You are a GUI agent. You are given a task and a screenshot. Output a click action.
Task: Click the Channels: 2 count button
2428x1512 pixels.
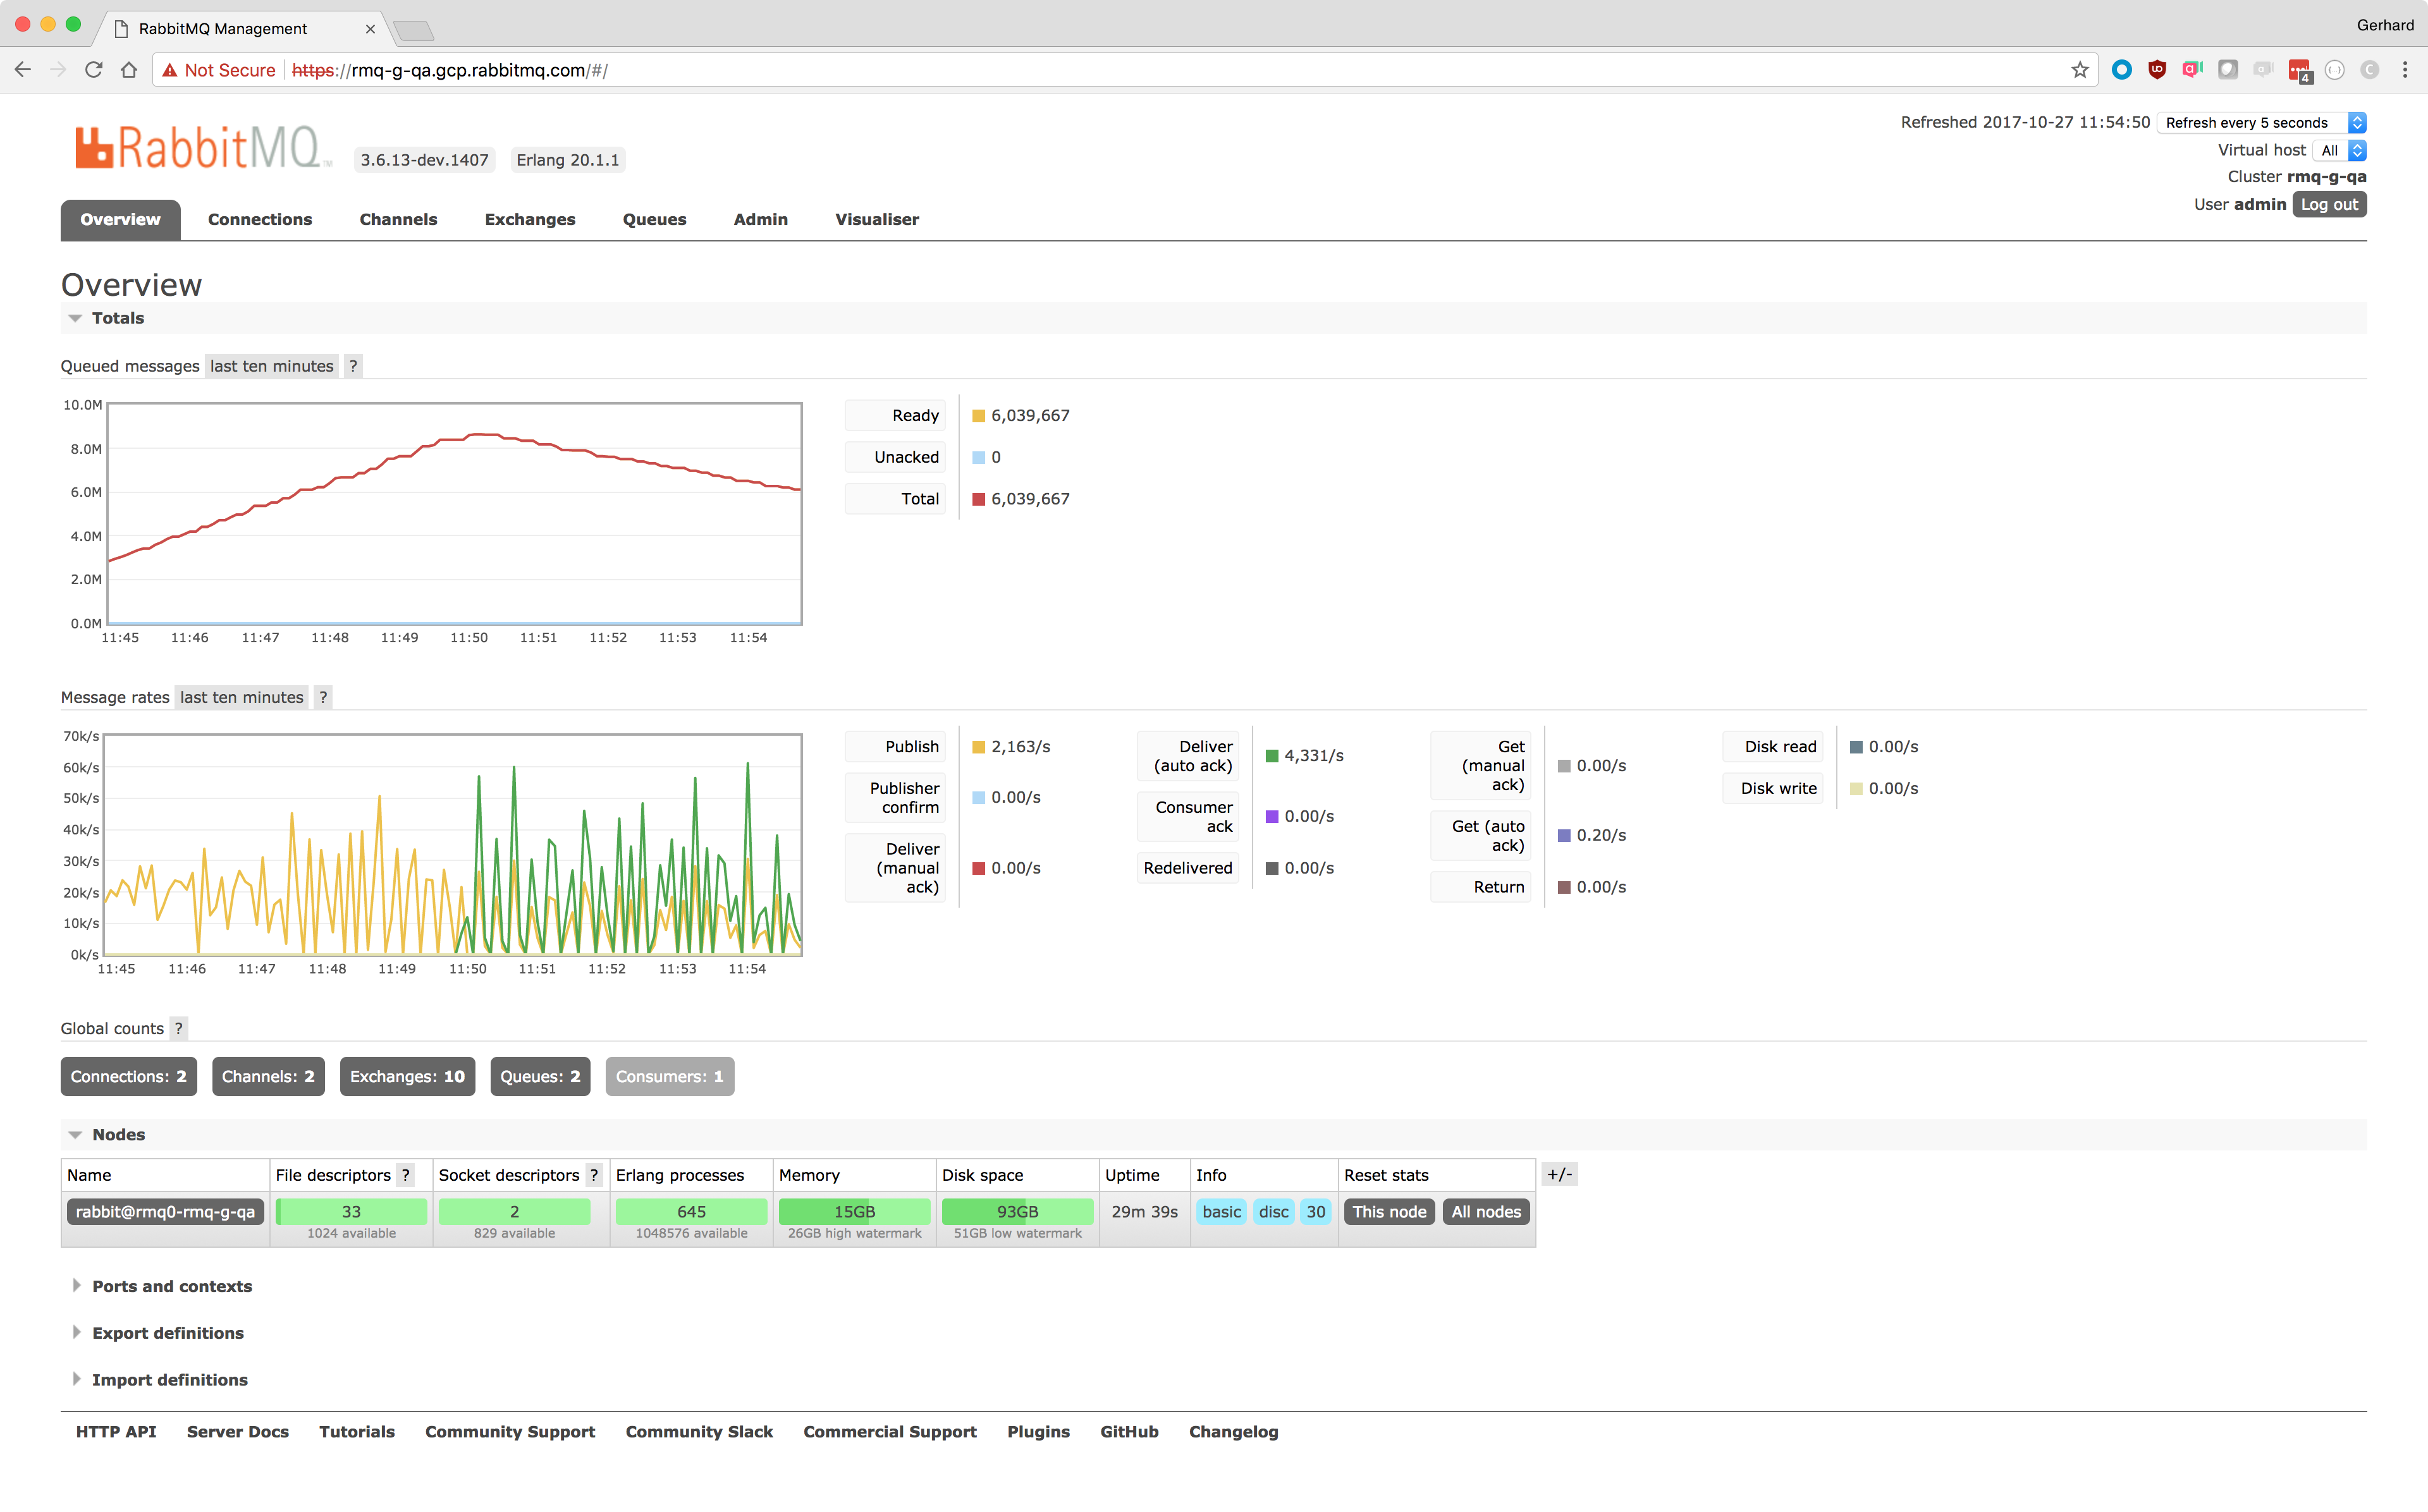click(x=268, y=1076)
